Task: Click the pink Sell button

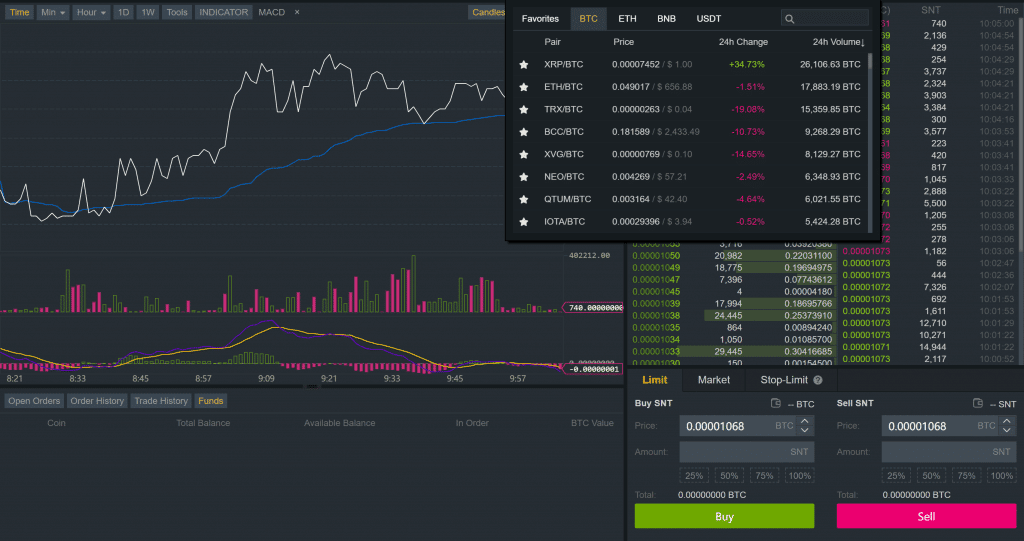Action: click(926, 516)
